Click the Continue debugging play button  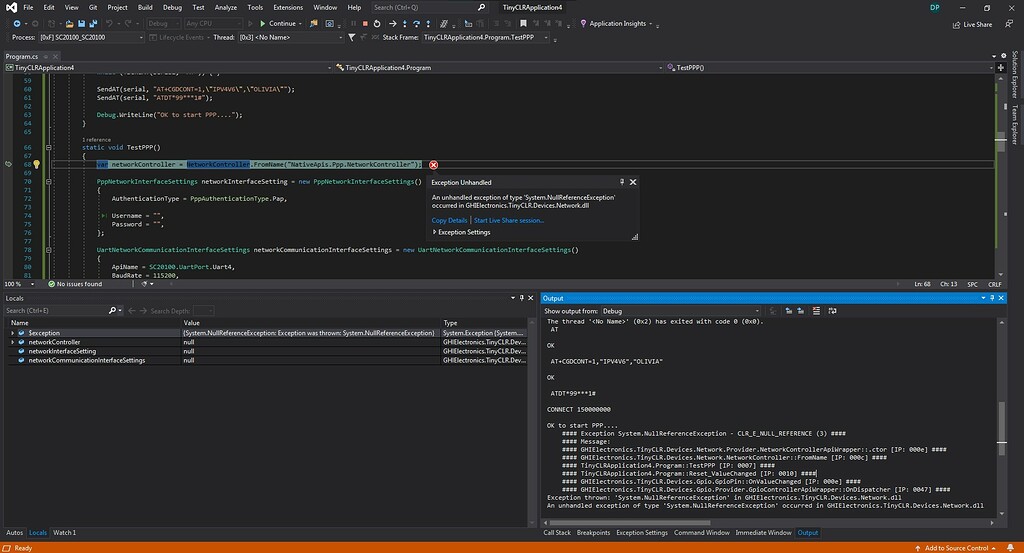(263, 23)
